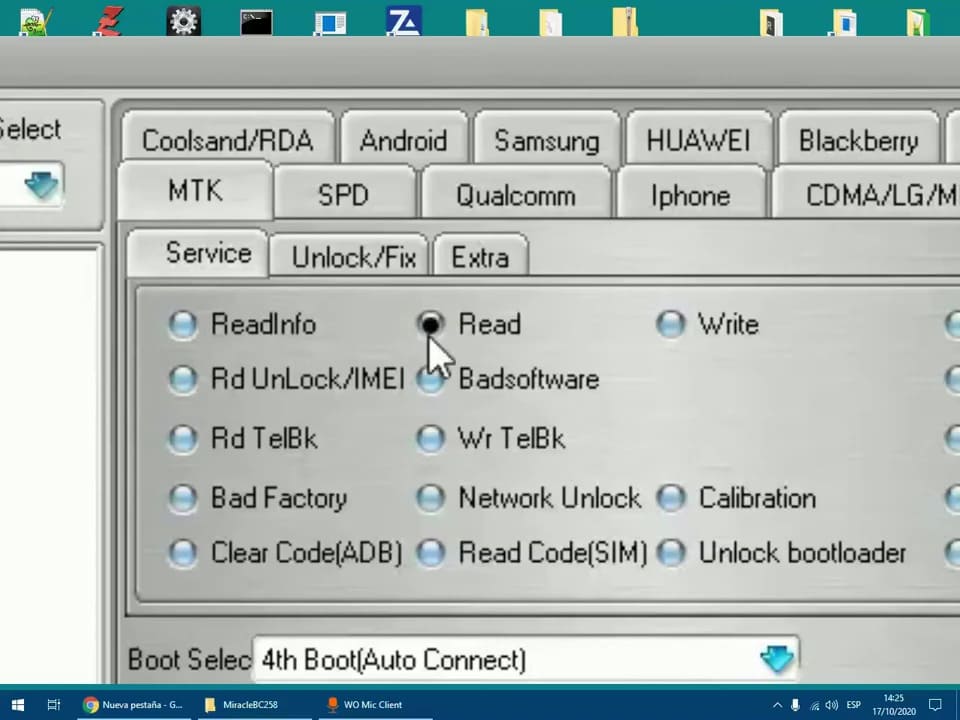The height and width of the screenshot is (720, 960).
Task: Select the MTK tab
Action: (x=195, y=191)
